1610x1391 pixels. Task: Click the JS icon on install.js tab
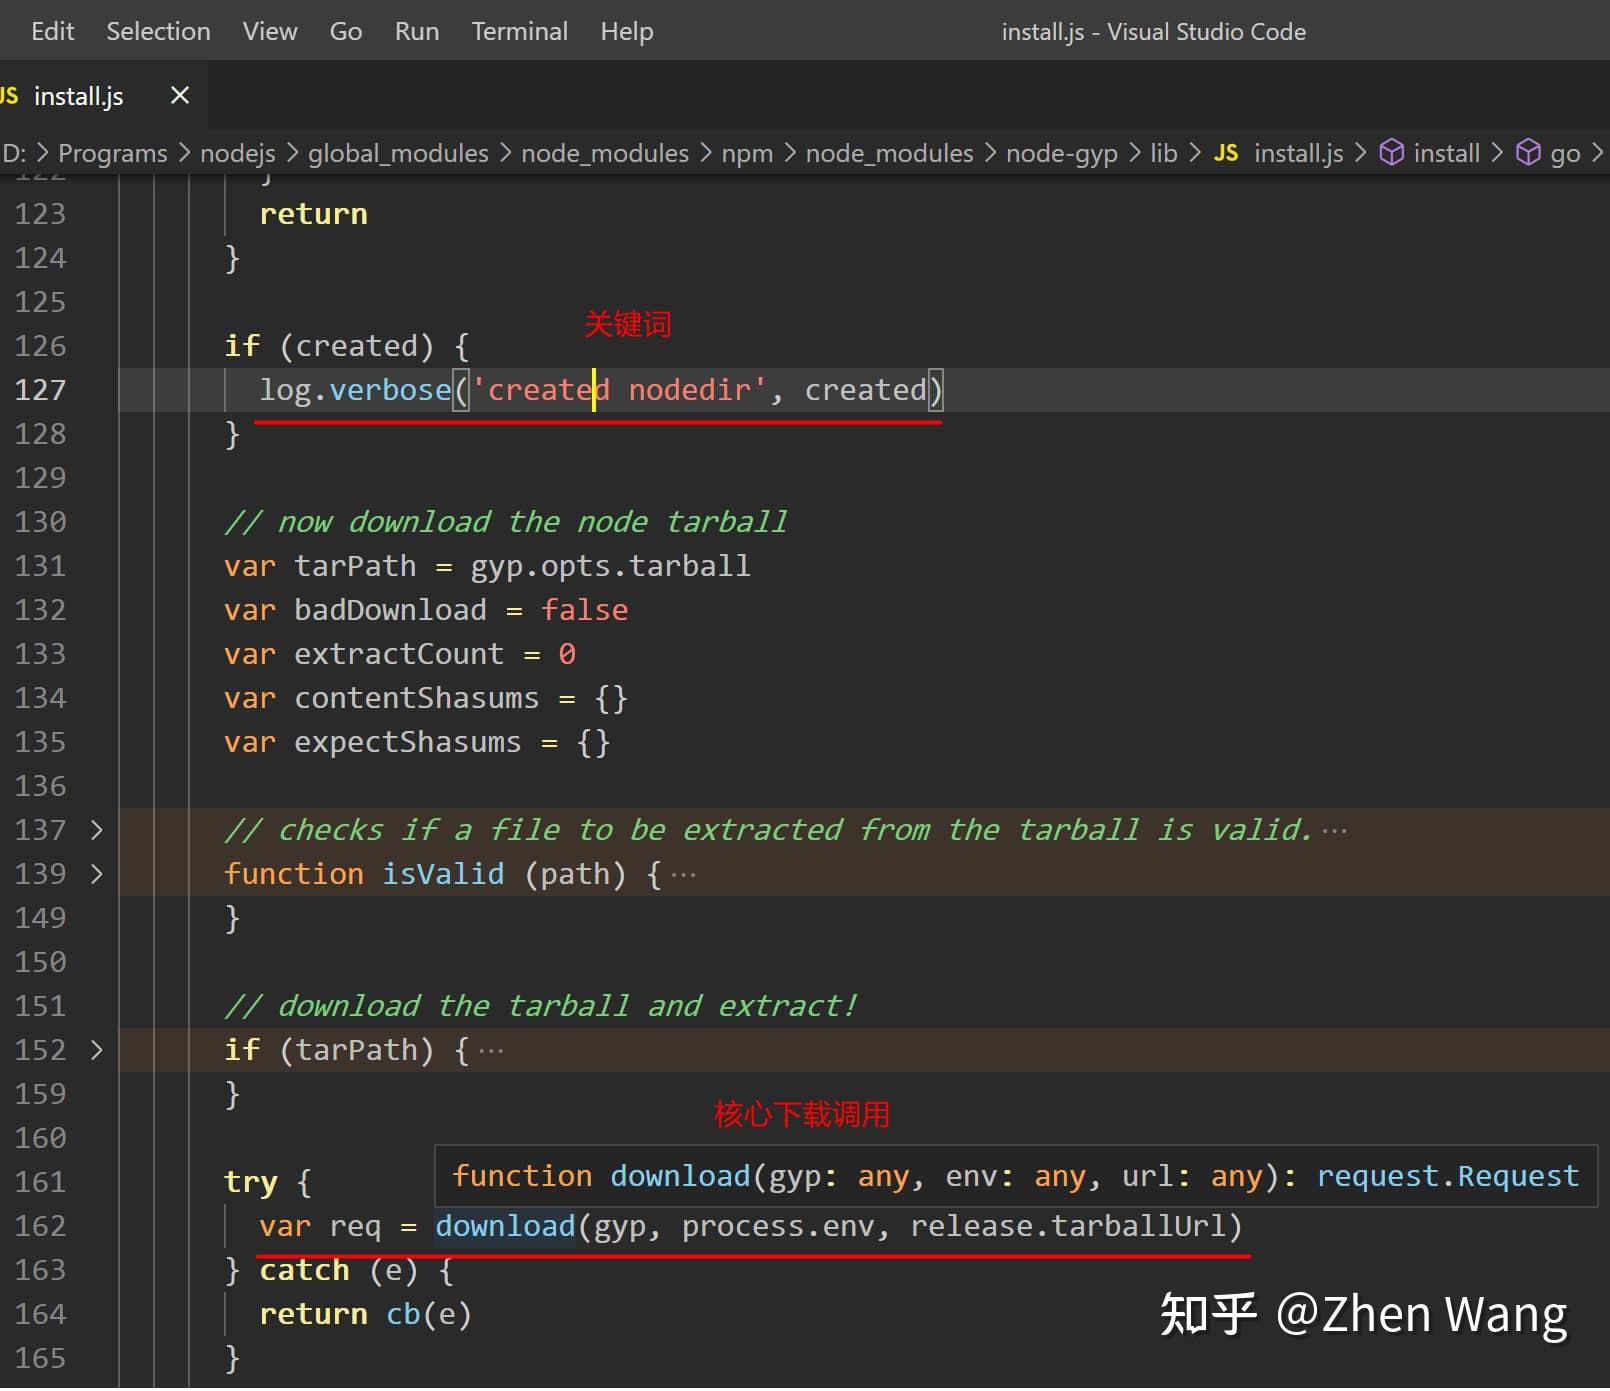pyautogui.click(x=10, y=96)
